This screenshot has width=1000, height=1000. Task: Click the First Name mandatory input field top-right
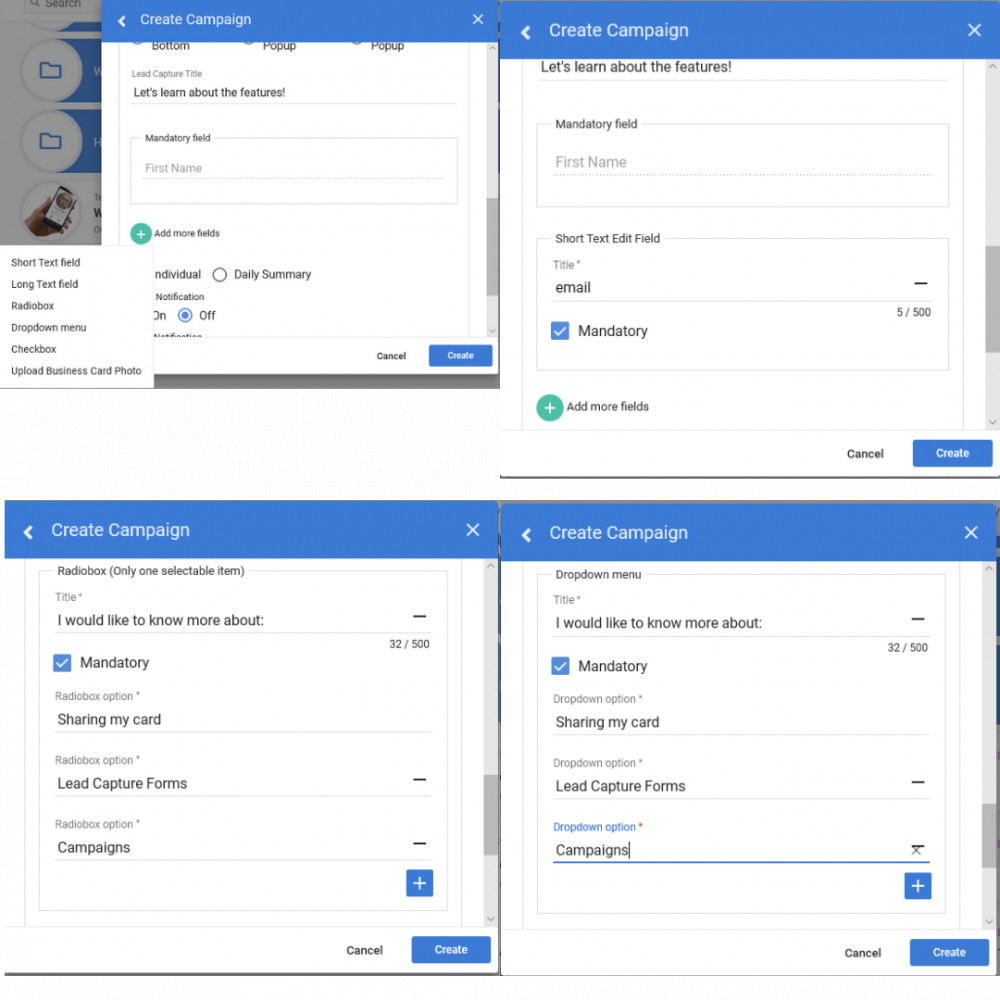742,163
